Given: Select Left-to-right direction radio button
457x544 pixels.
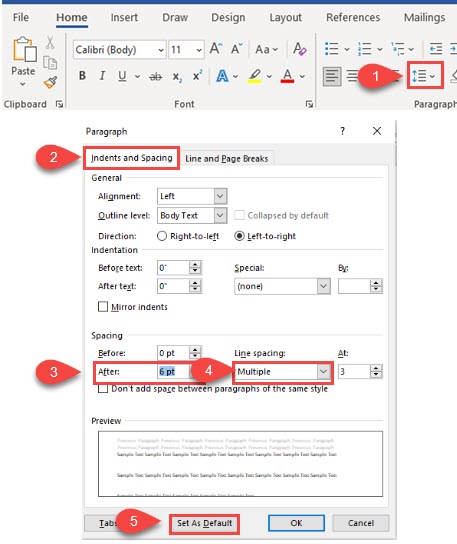Looking at the screenshot, I should (x=239, y=236).
